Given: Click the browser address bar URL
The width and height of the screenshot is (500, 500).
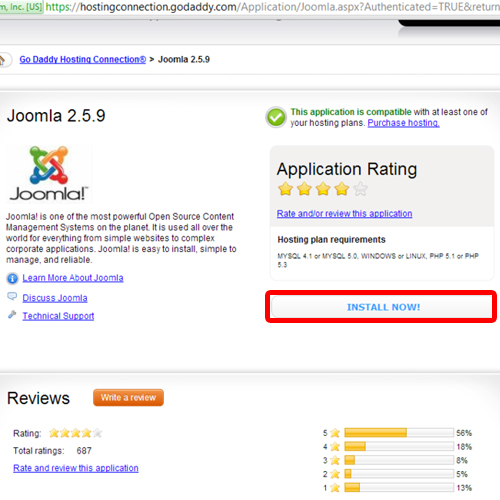Looking at the screenshot, I should click(273, 7).
